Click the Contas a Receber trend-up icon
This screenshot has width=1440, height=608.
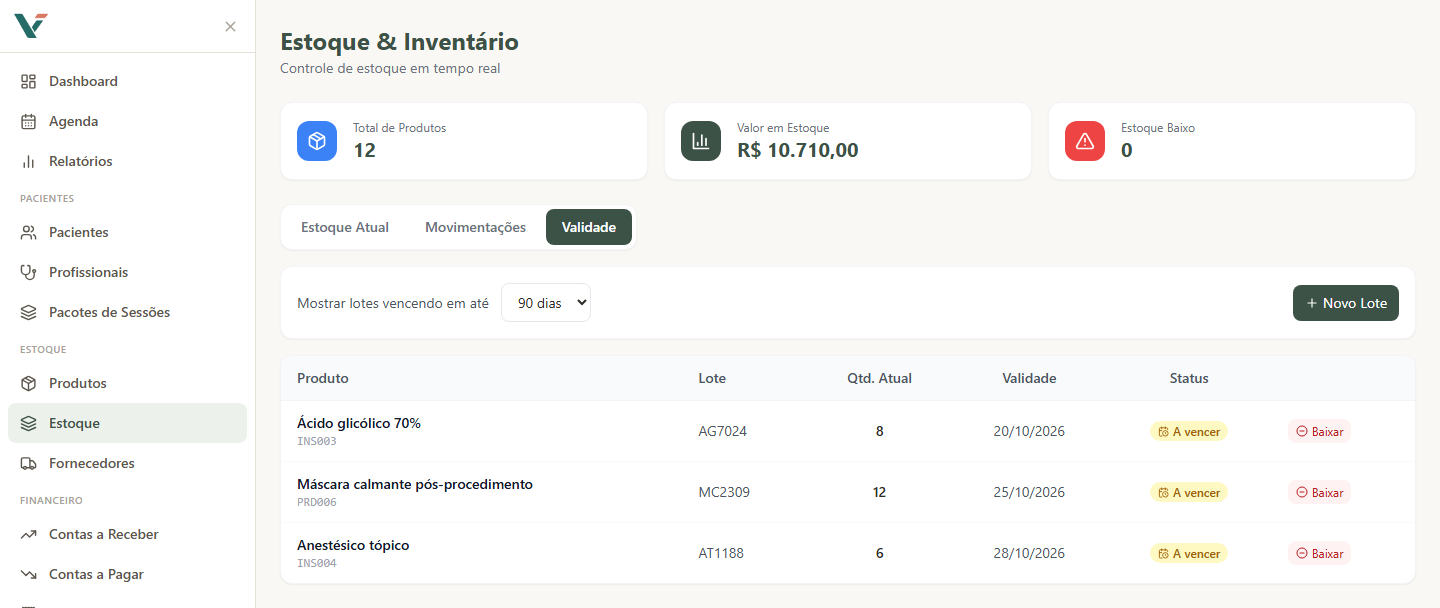(29, 534)
